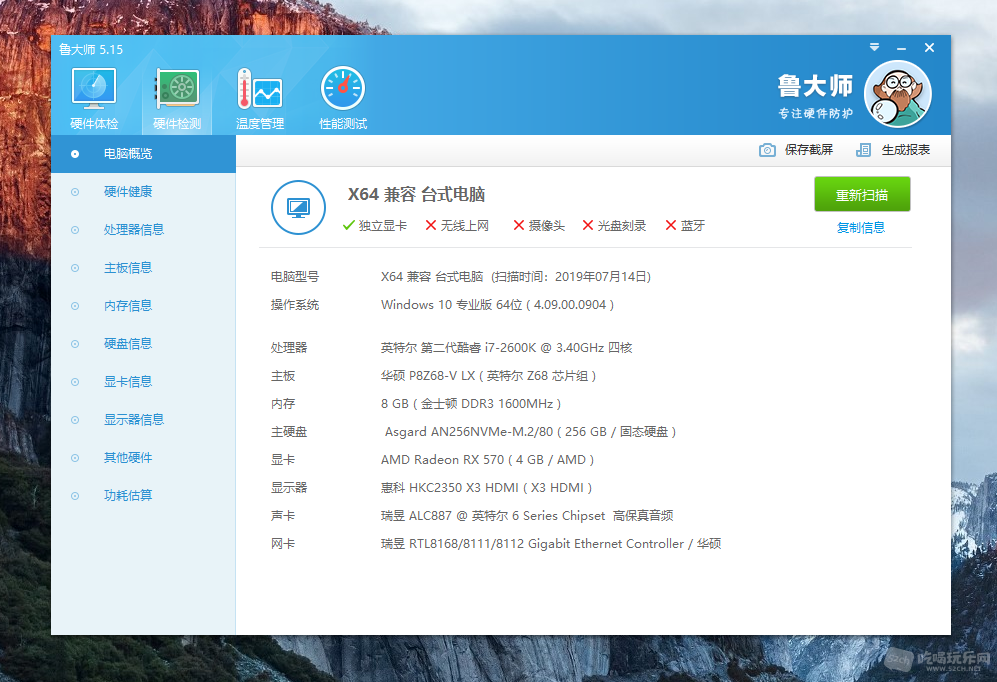Click the 生成报表 report icon

pyautogui.click(x=863, y=150)
